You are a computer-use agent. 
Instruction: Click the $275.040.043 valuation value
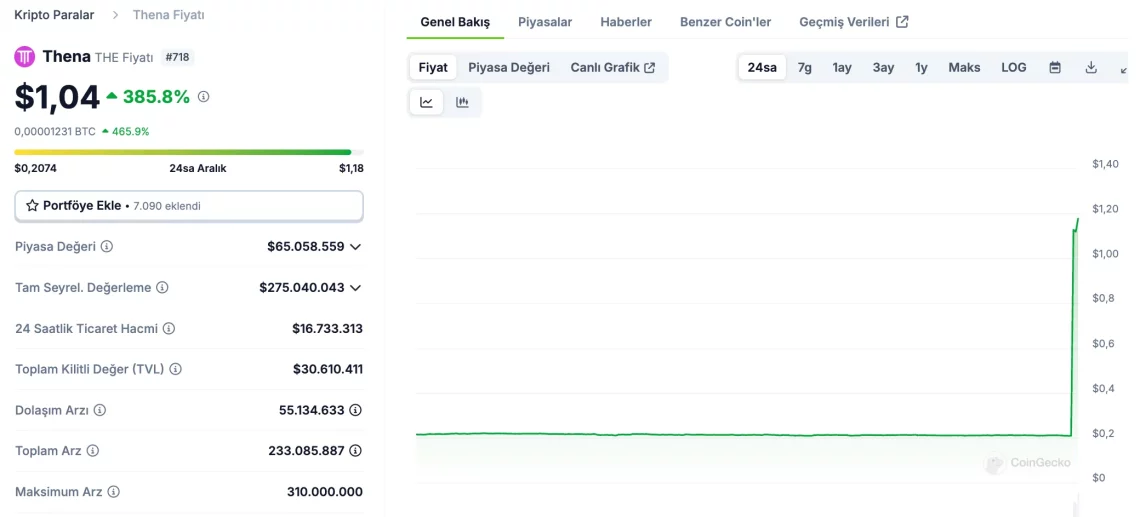click(302, 287)
